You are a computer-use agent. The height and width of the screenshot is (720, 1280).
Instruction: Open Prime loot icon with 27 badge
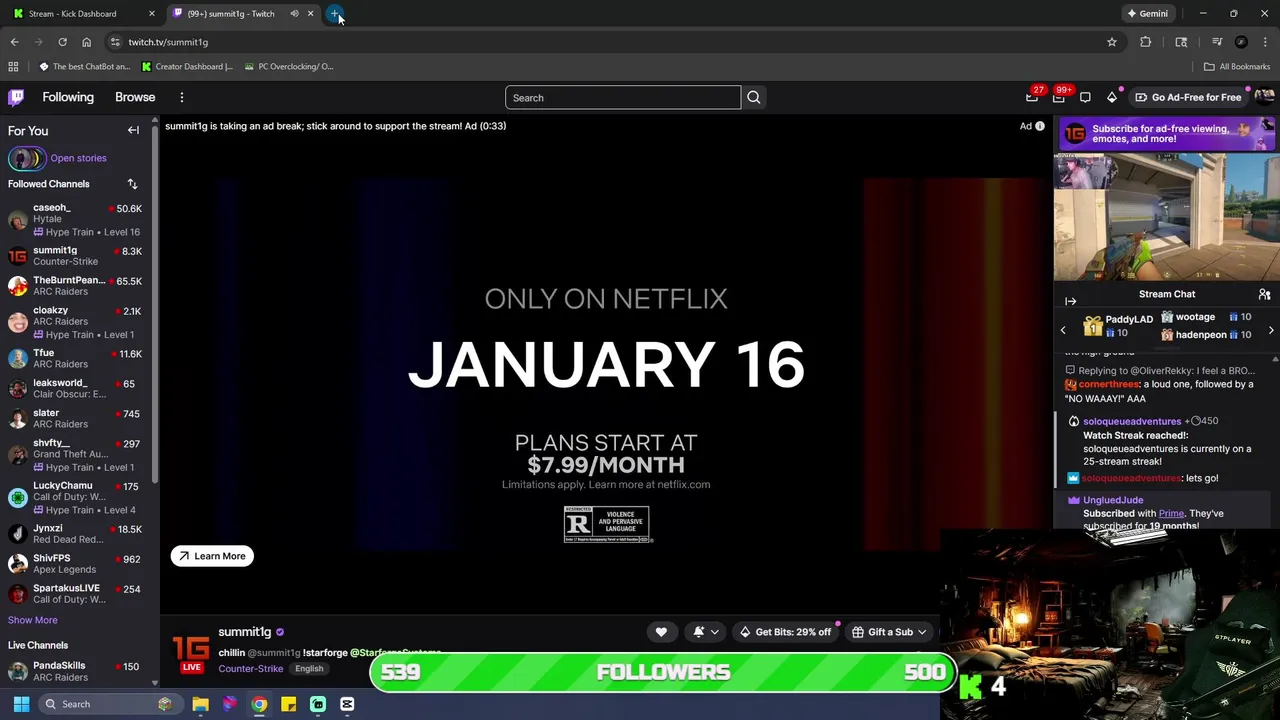(x=1032, y=97)
